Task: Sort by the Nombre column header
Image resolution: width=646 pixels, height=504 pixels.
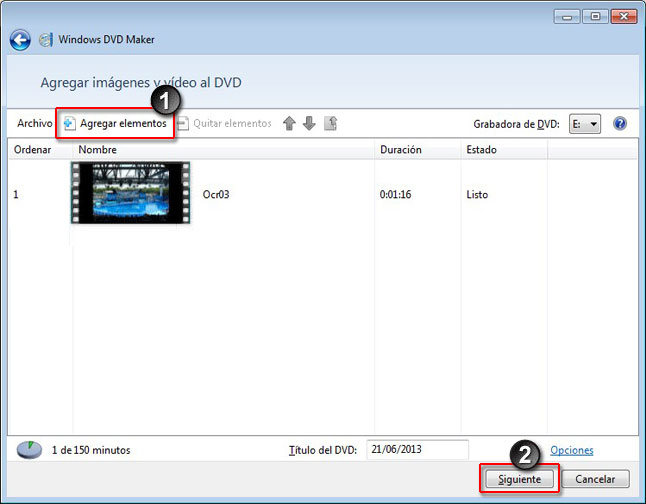Action: 224,150
